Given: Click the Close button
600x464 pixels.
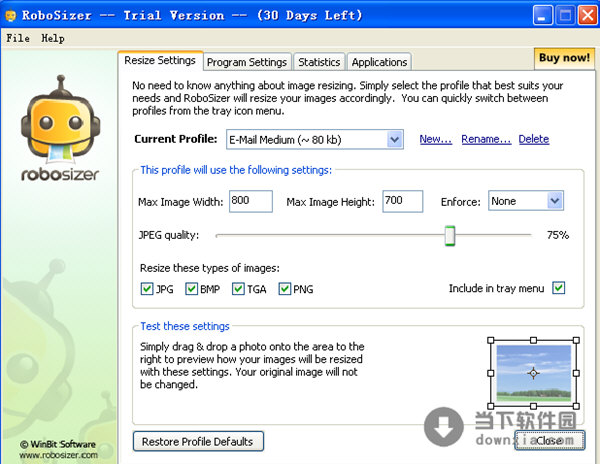Looking at the screenshot, I should (x=549, y=441).
